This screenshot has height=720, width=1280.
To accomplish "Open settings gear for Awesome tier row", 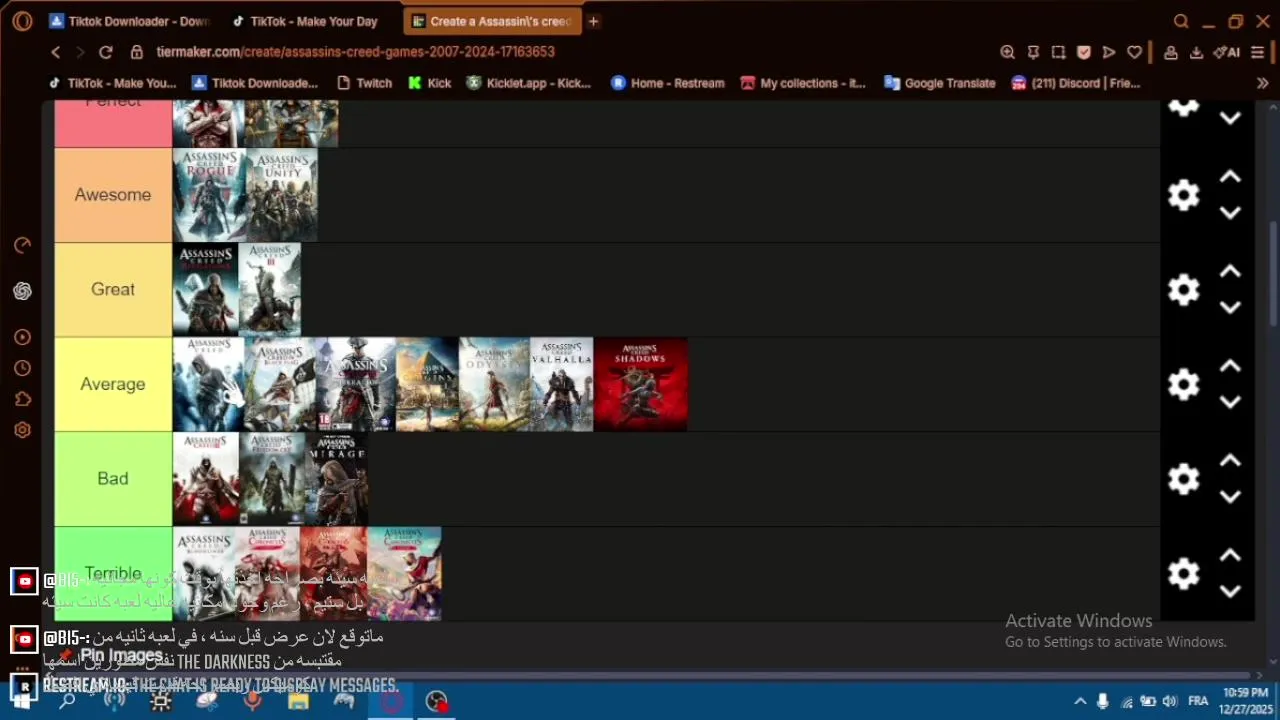I will pos(1183,195).
